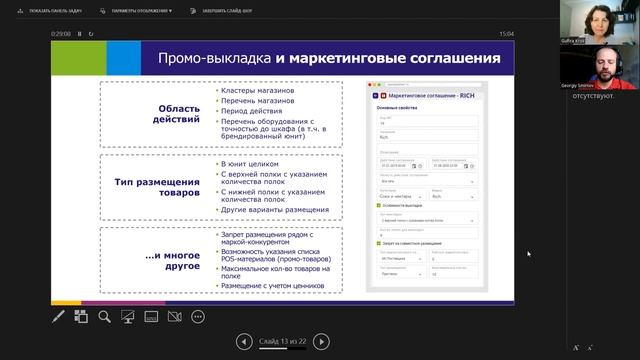The width and height of the screenshot is (640, 360).
Task: Open the 'Соки и нектары' category dropdown
Action: (402, 196)
